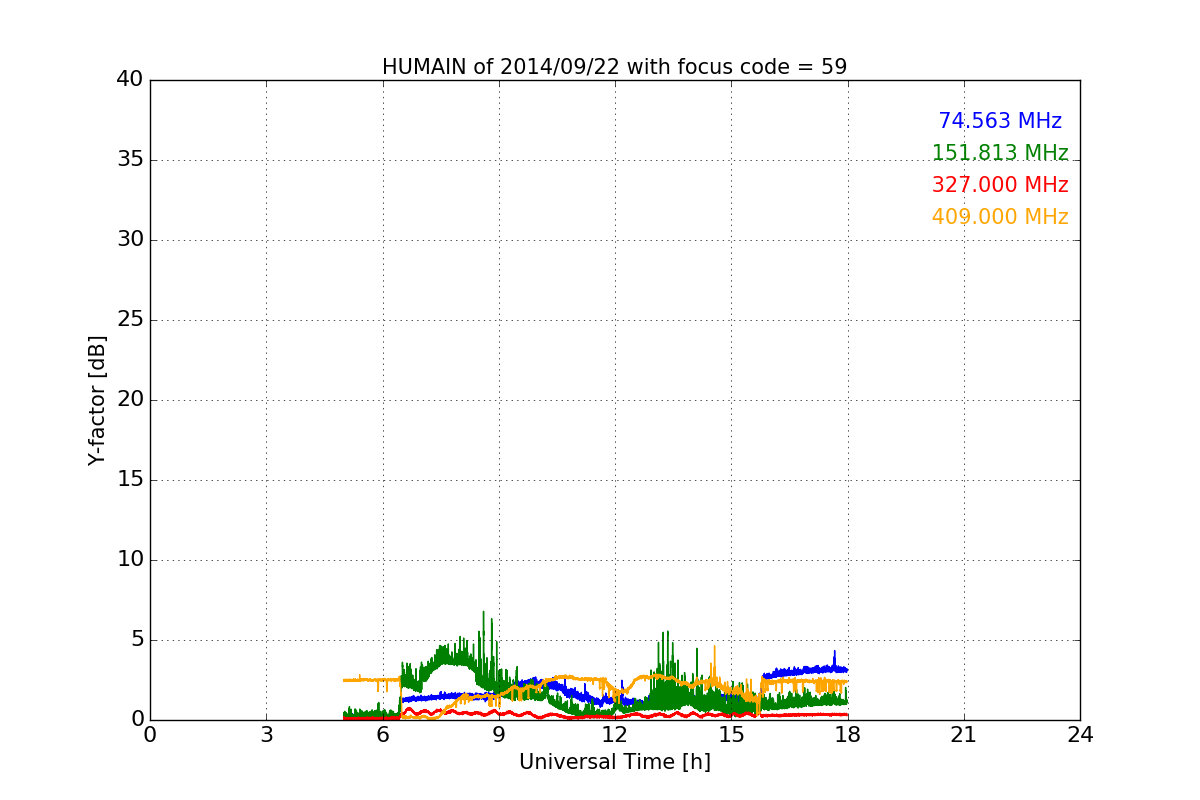Click the y-axis tick value 30
1200x800 pixels.
130,240
